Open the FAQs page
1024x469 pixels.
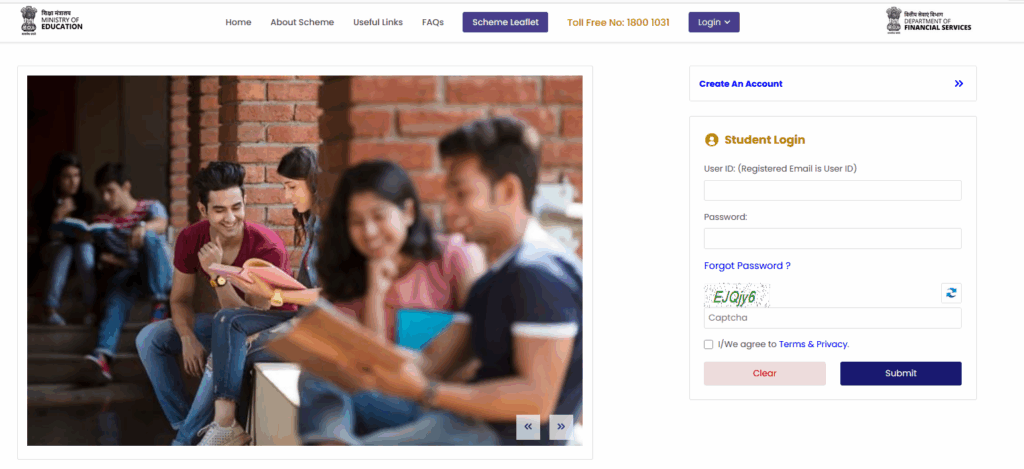(433, 22)
